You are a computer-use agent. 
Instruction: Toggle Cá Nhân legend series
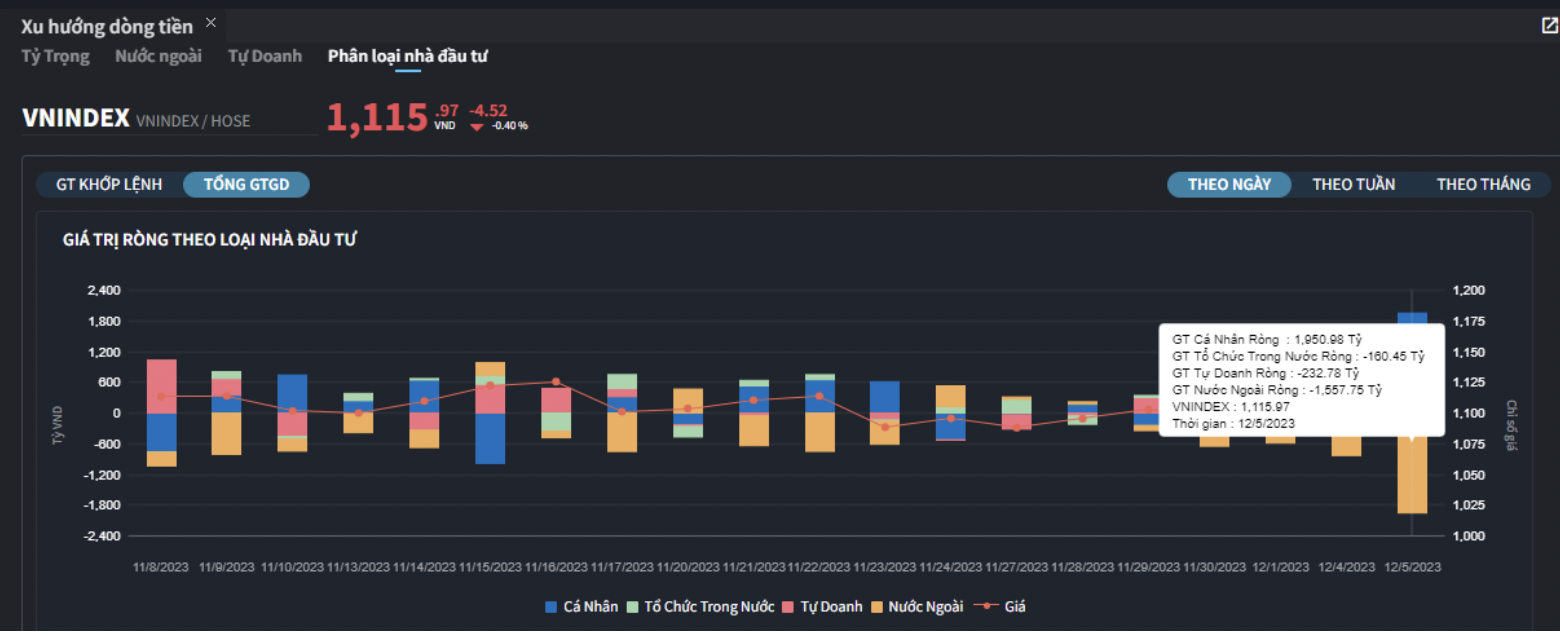pyautogui.click(x=581, y=606)
